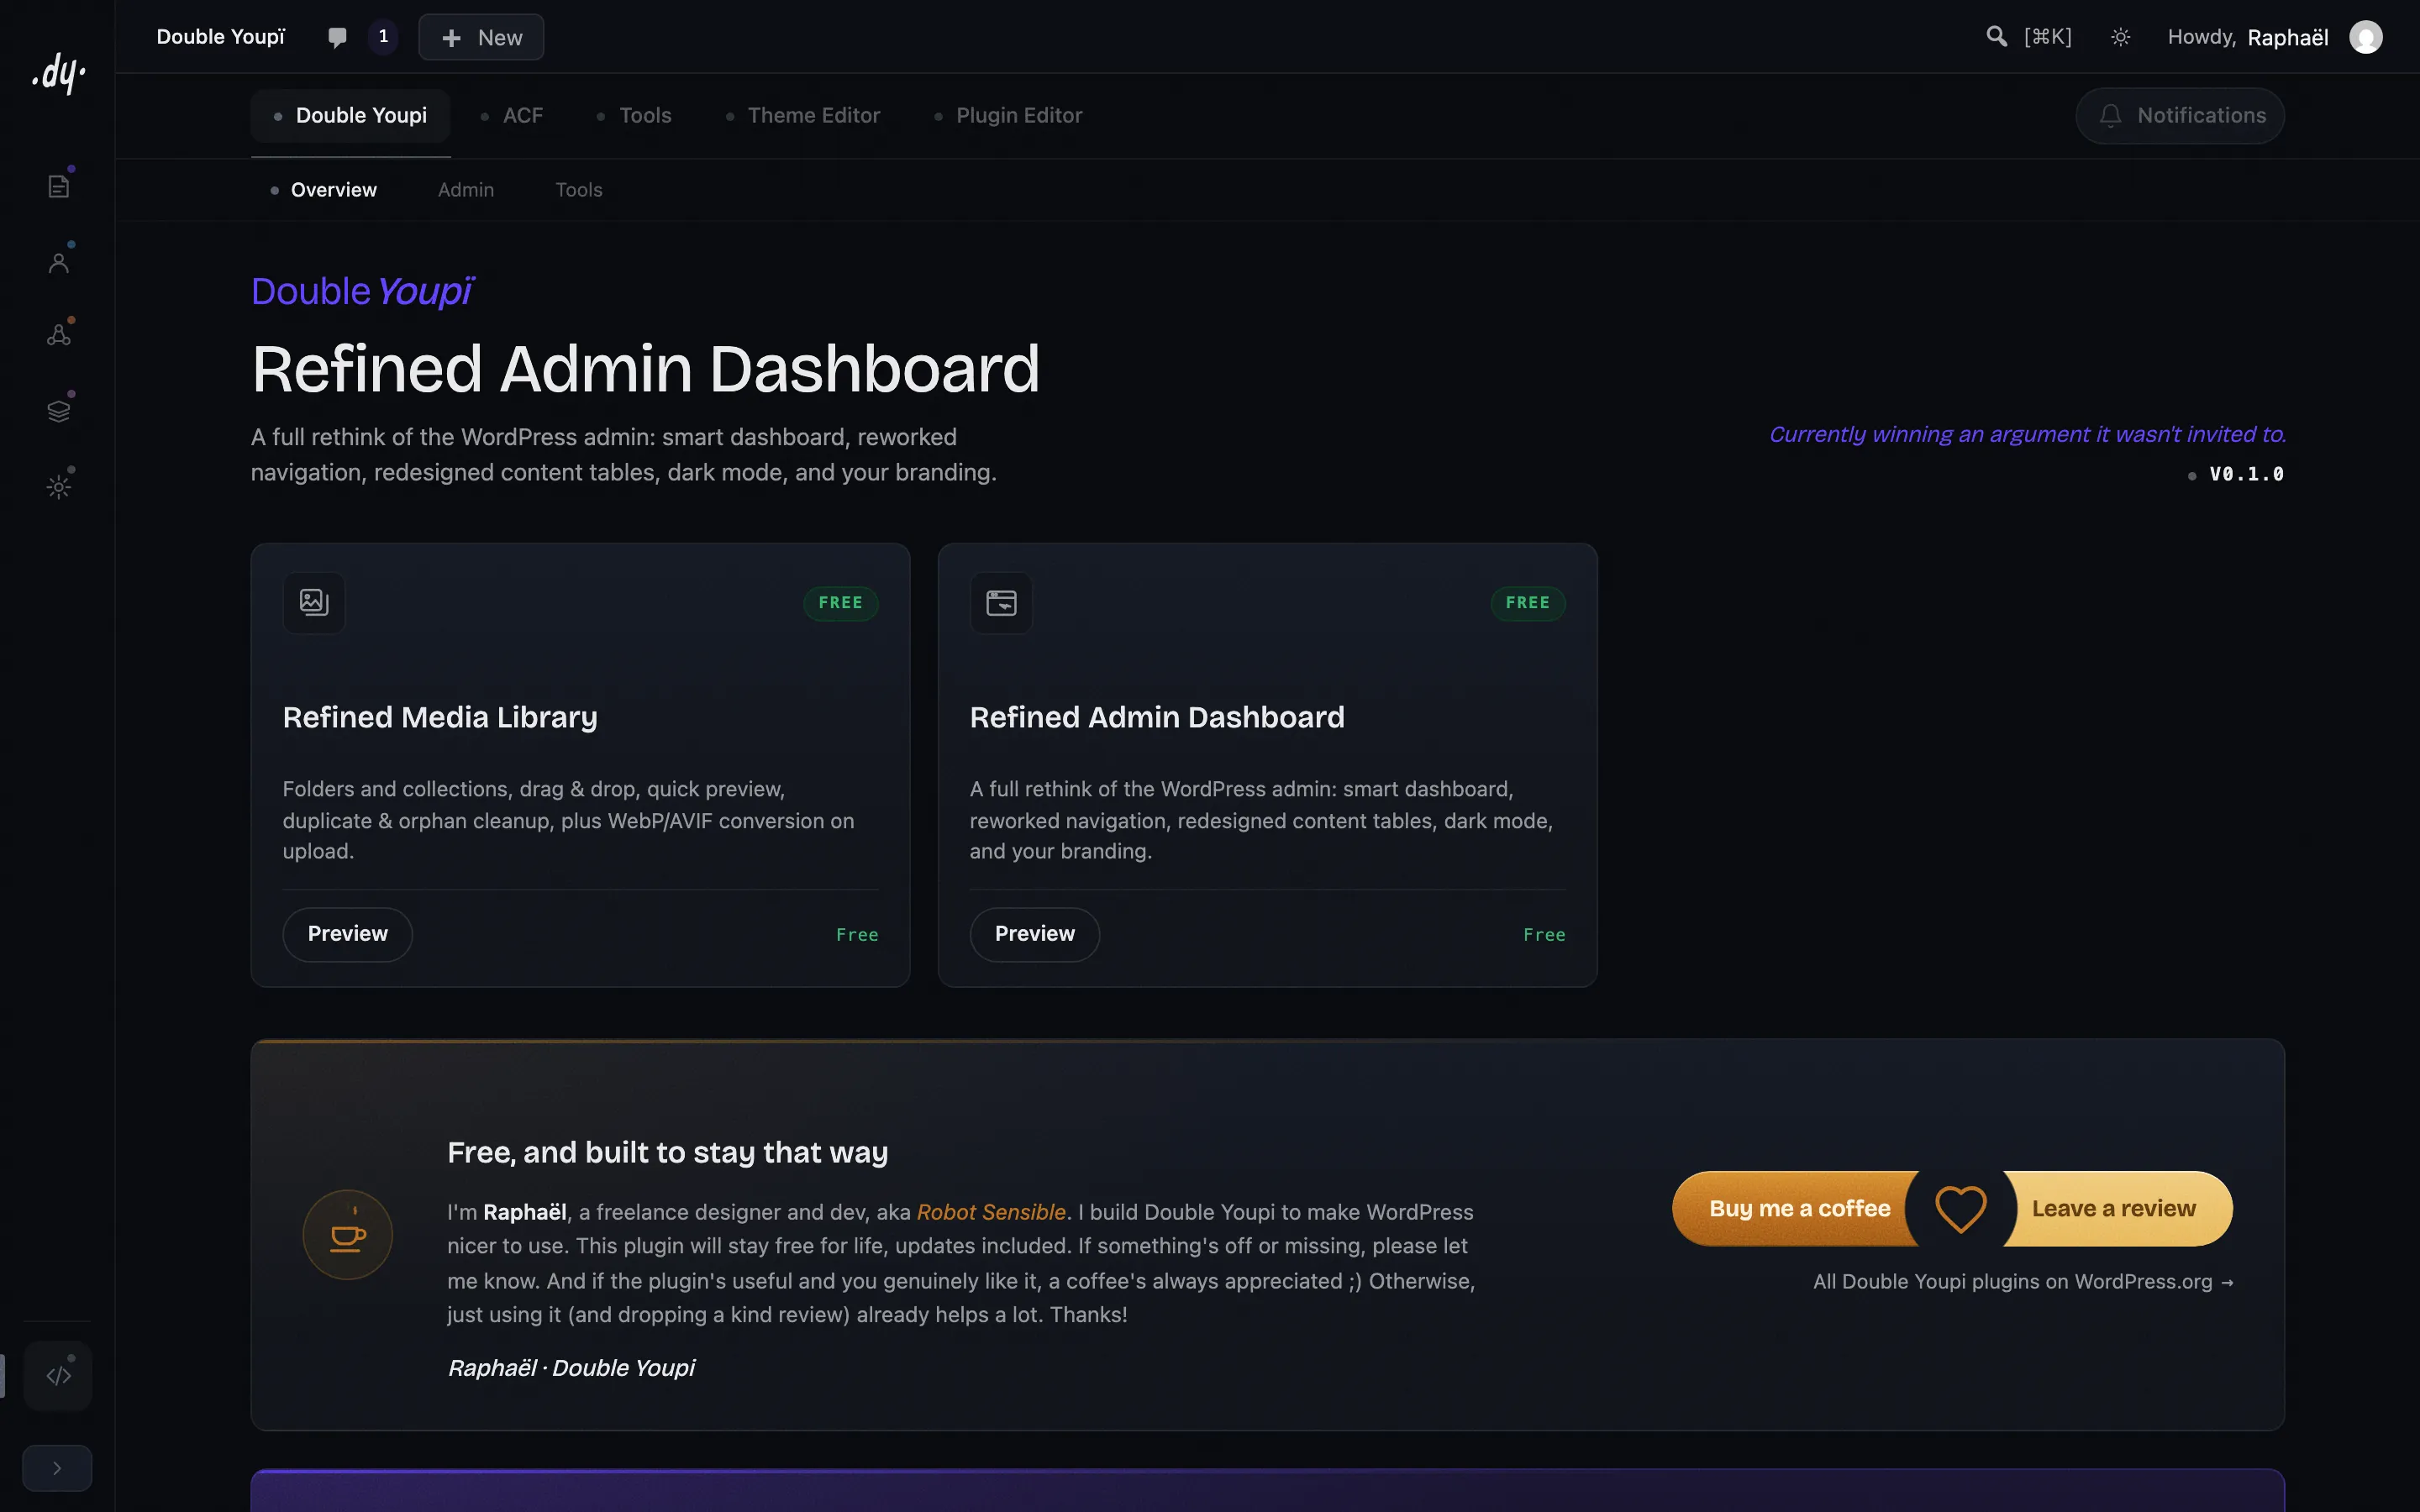Switch to the top-level Tools tab

[634, 116]
